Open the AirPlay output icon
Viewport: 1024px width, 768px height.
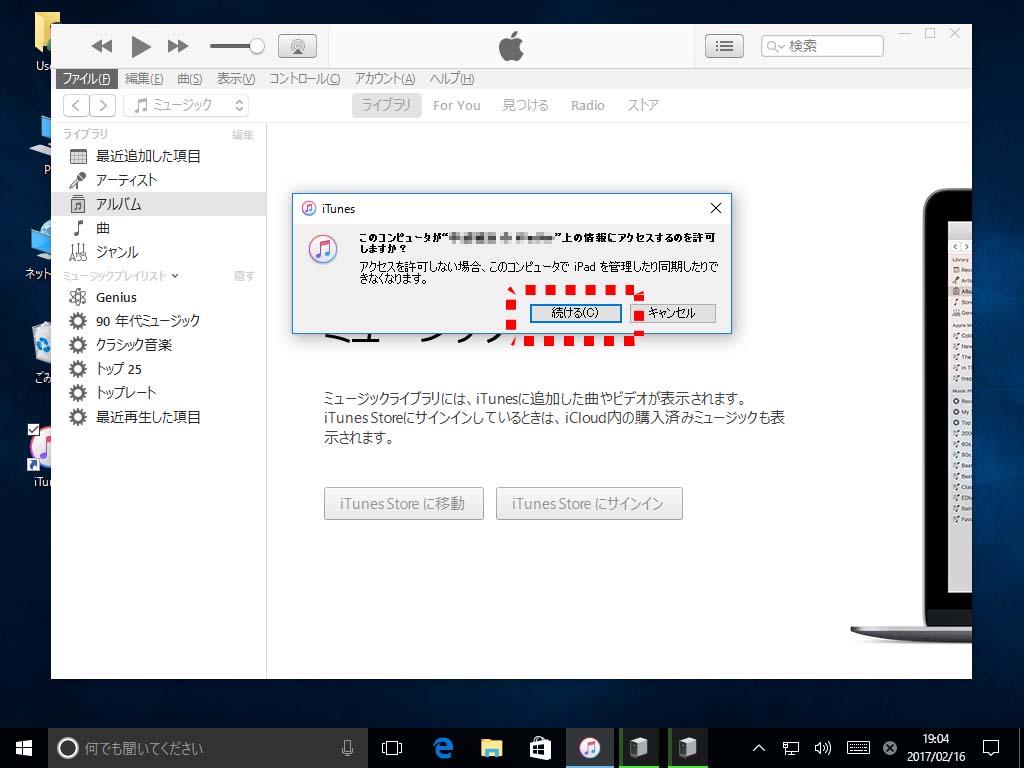click(297, 46)
